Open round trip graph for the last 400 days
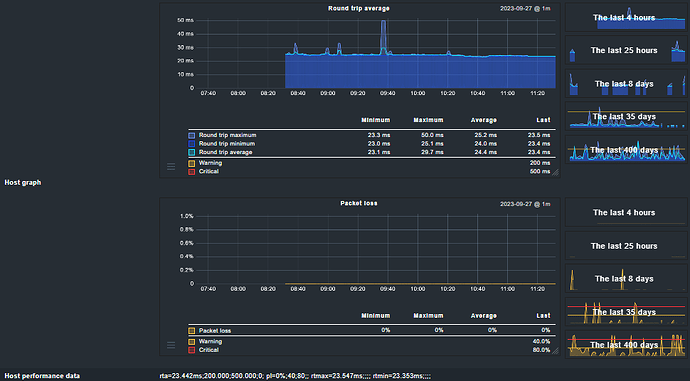This screenshot has height=381, width=690. coord(626,150)
